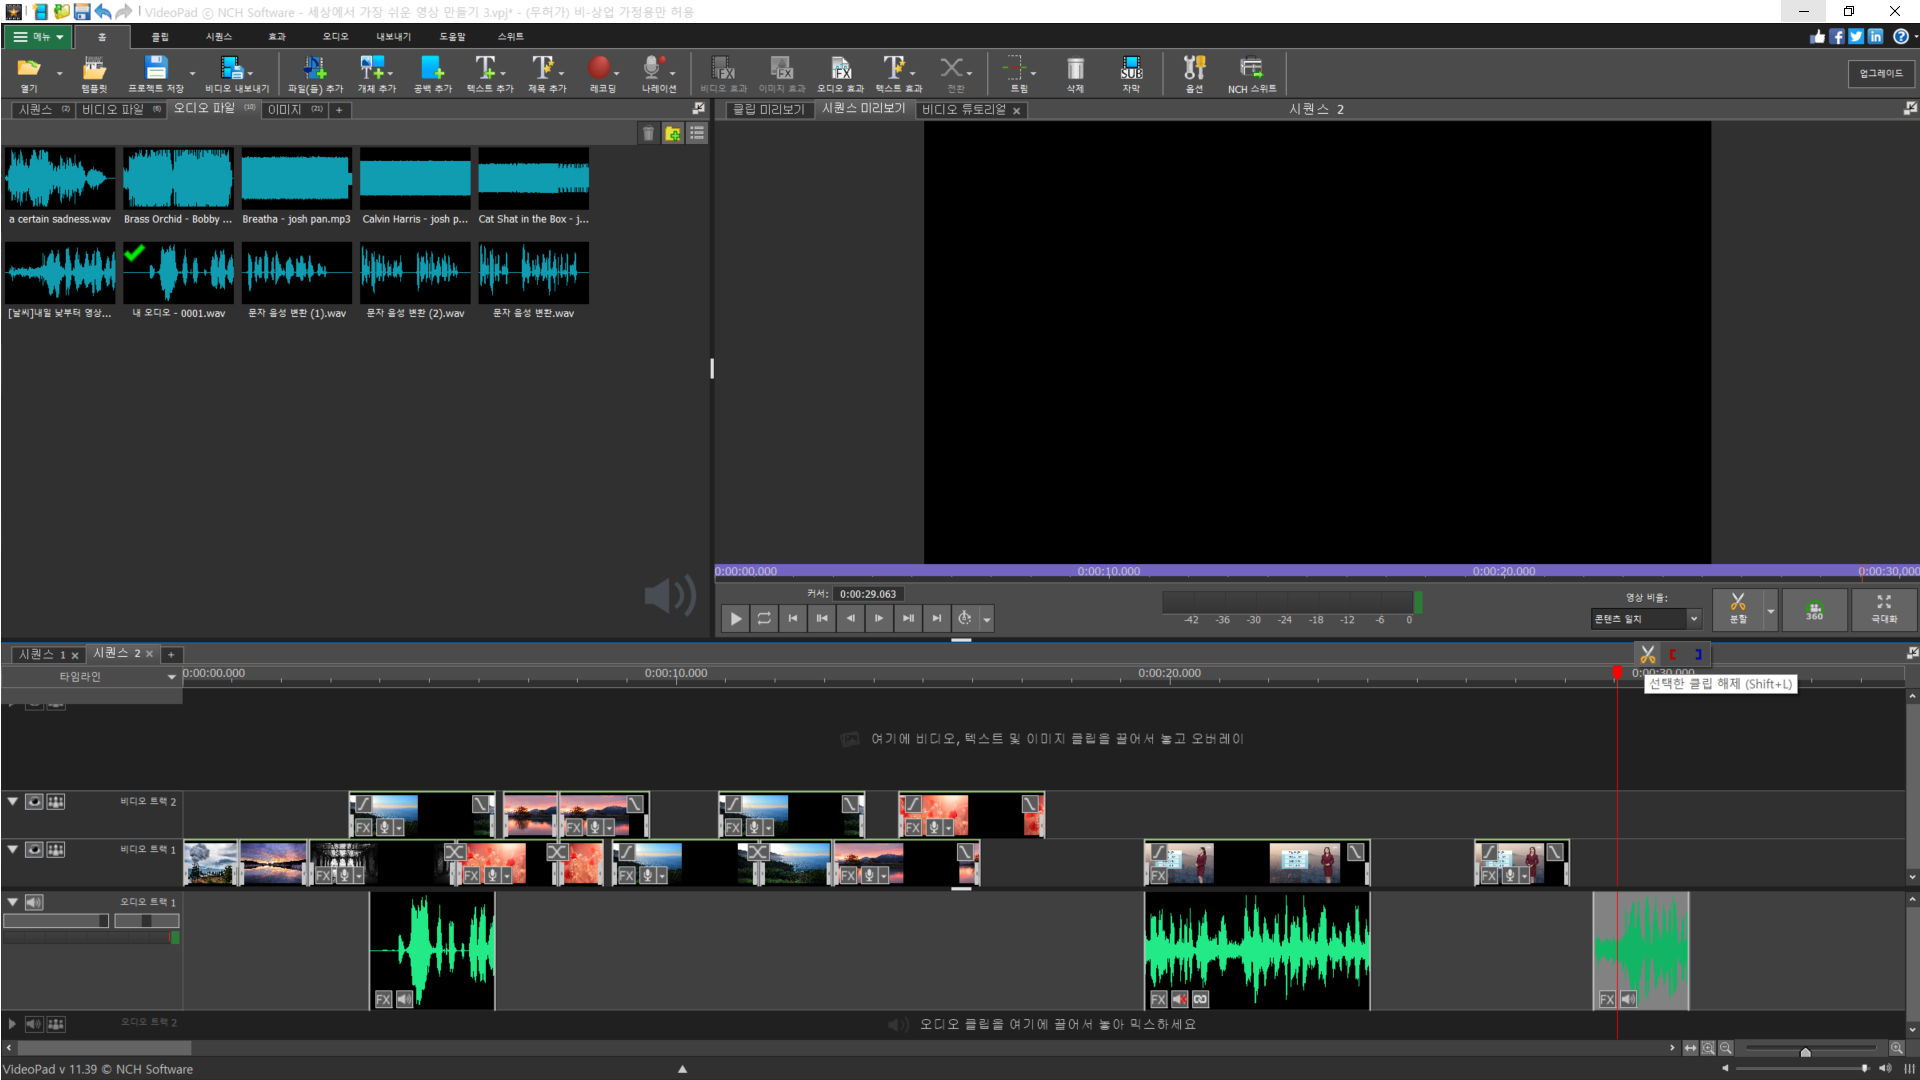Open the 내보내기 export ribbon tab
Screen dimensions: 1920x1080
pyautogui.click(x=393, y=37)
